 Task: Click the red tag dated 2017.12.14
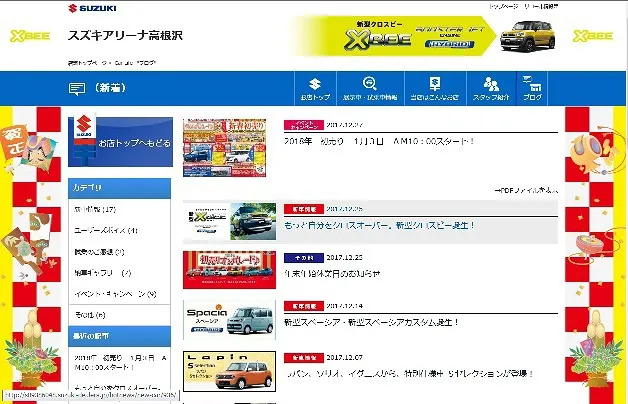tap(304, 306)
